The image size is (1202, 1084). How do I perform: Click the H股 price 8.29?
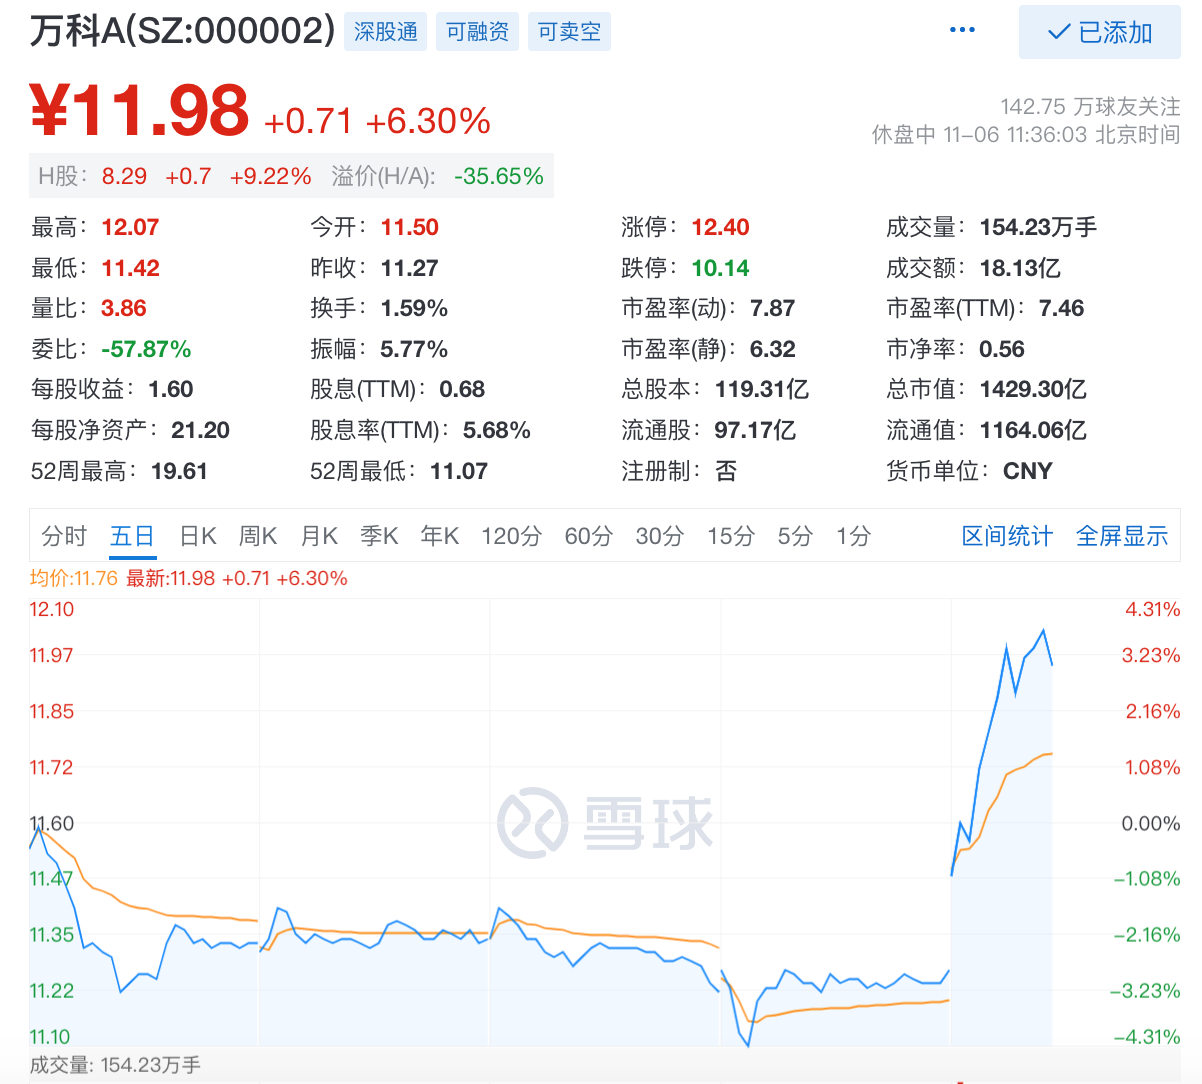[124, 176]
